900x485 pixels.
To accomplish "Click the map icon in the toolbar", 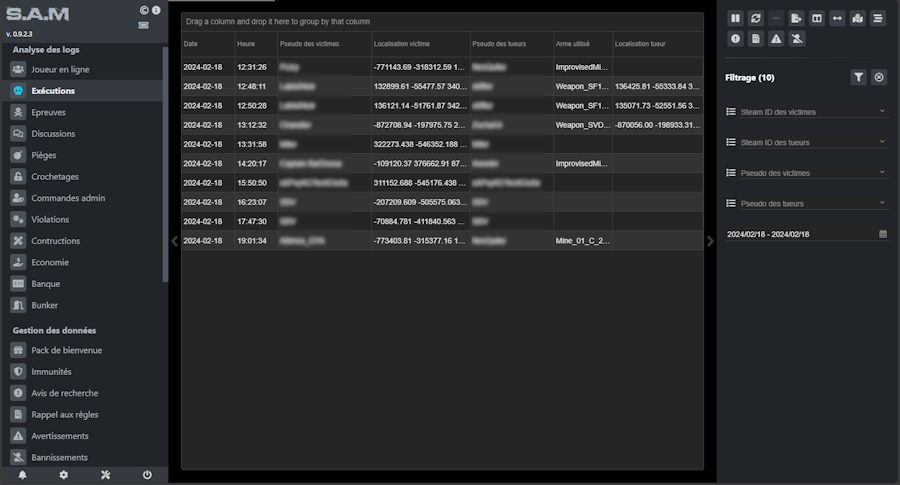I will [858, 18].
